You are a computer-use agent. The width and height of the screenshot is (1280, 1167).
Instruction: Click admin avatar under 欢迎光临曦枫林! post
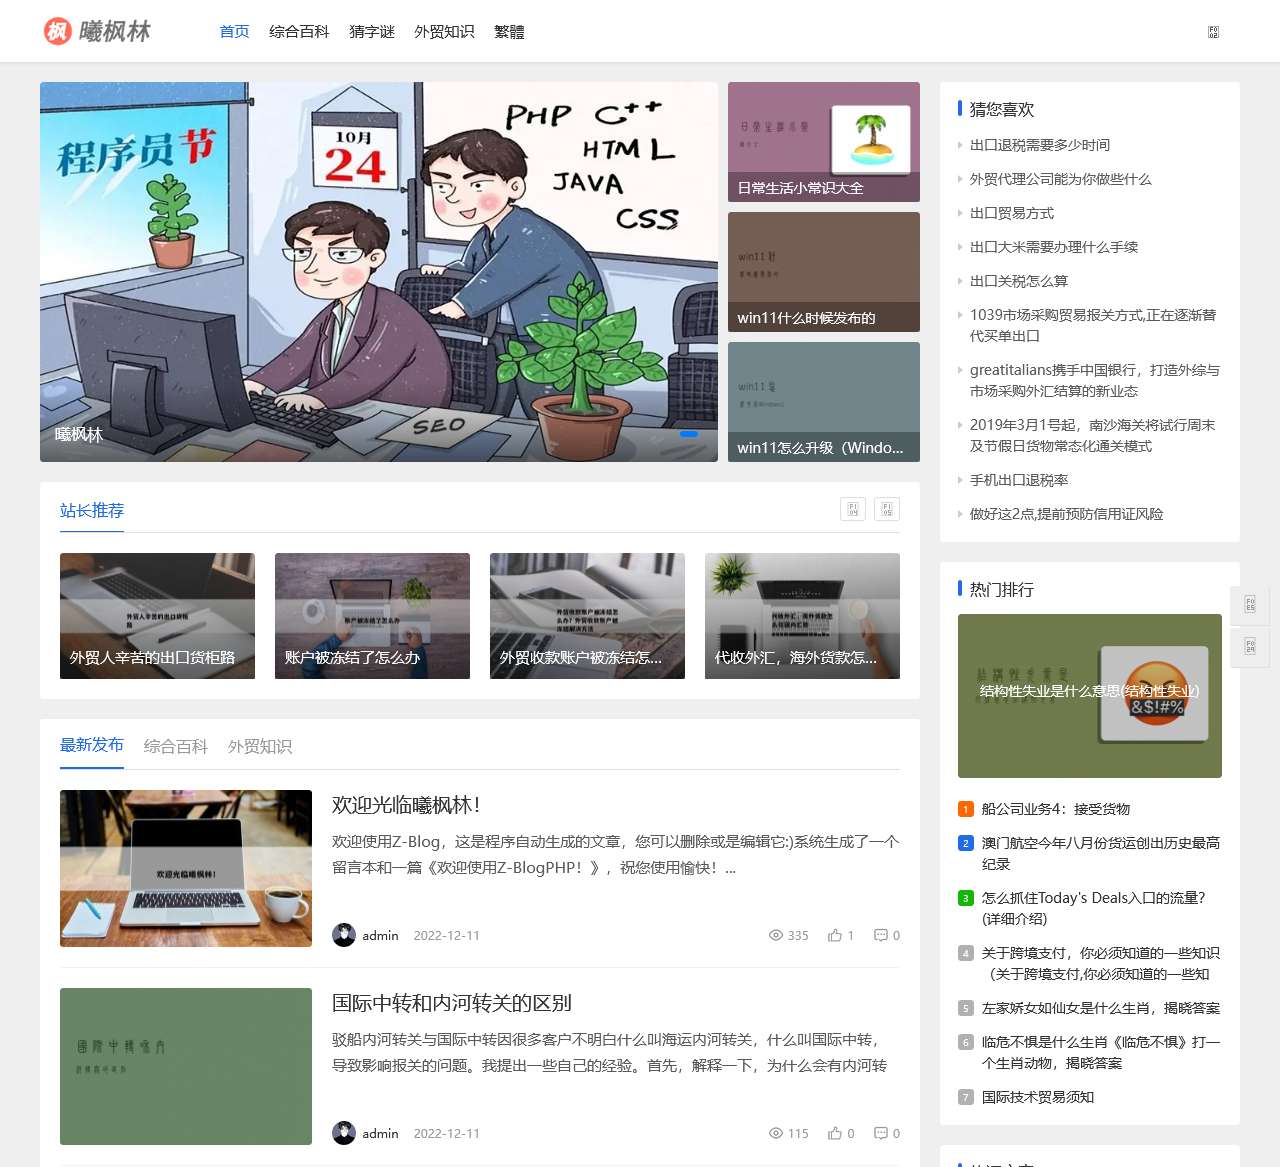[x=344, y=935]
